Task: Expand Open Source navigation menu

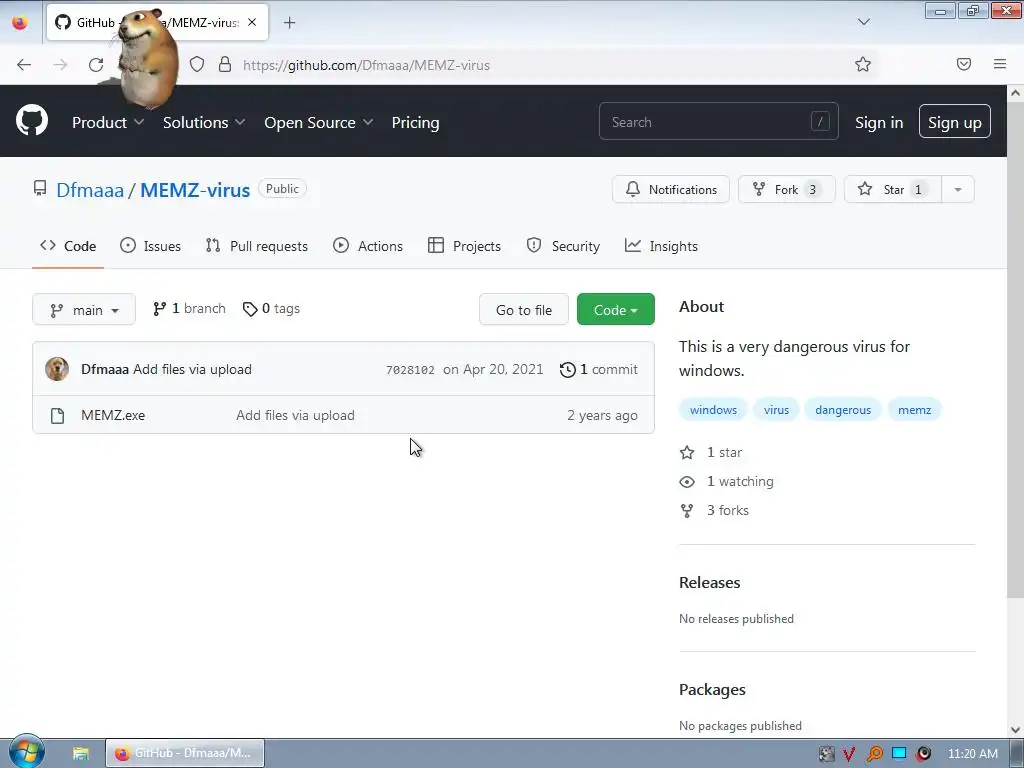Action: pos(319,122)
